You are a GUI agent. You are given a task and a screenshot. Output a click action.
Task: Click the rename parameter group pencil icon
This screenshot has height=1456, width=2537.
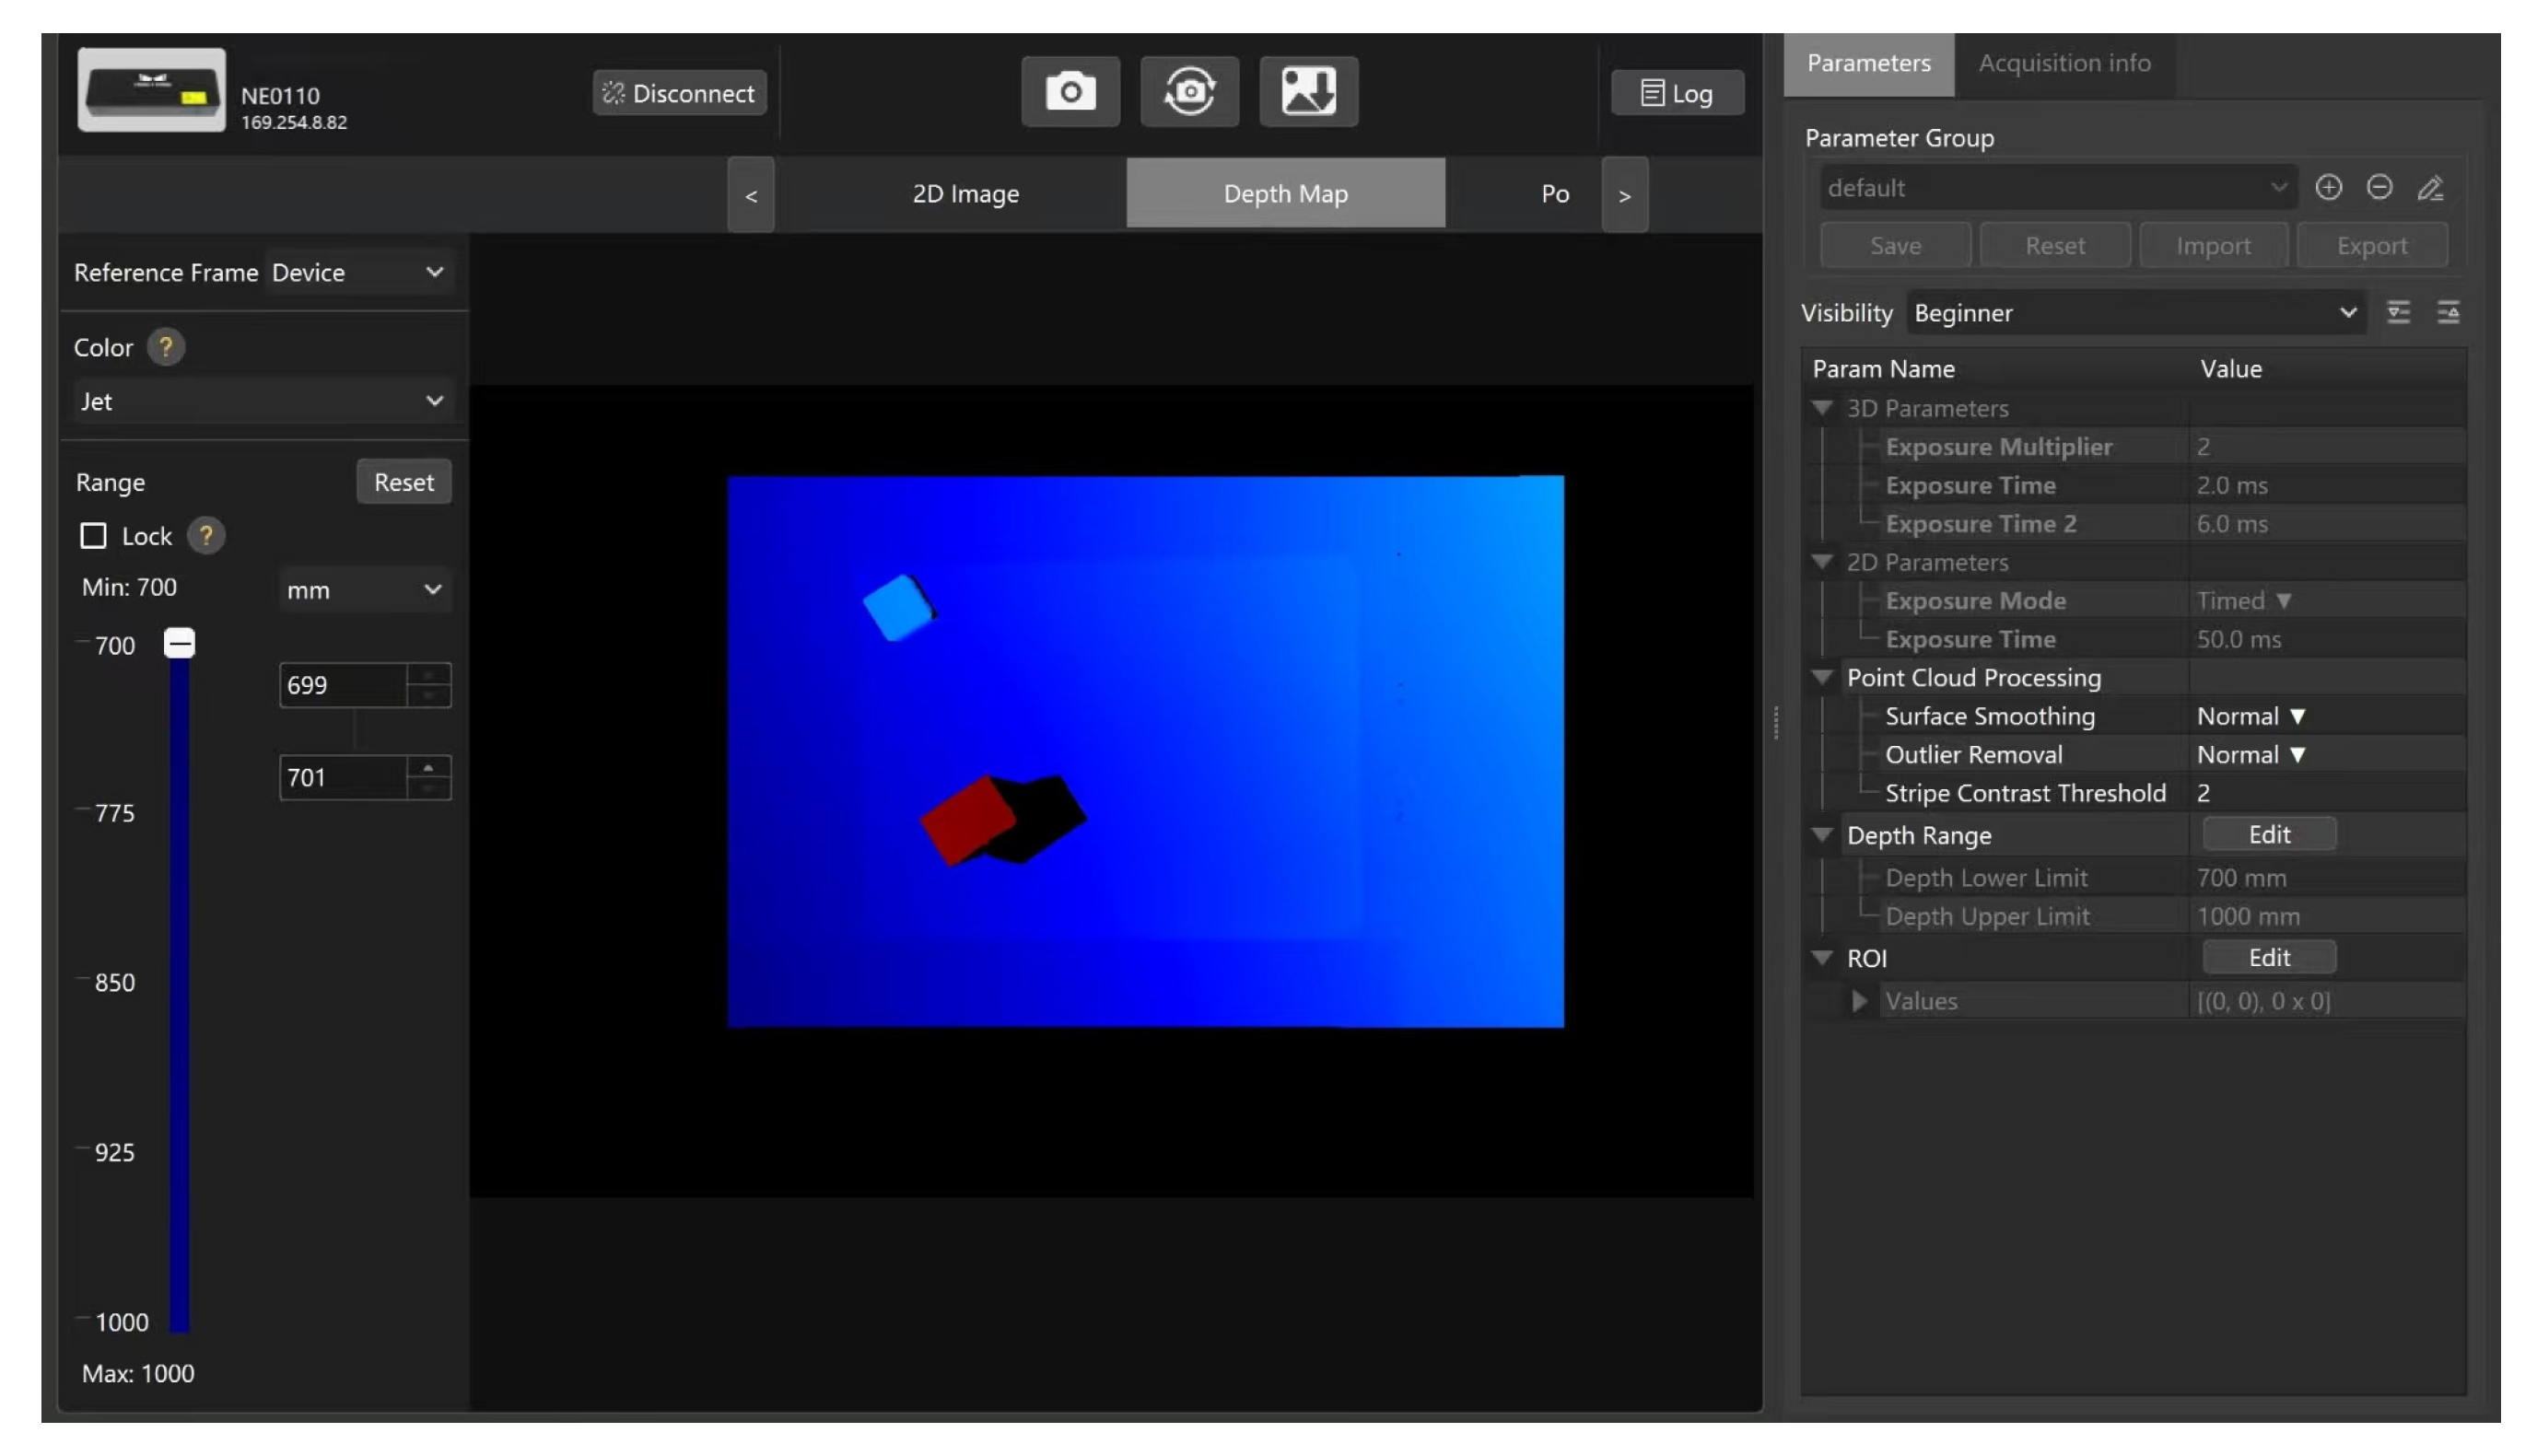(x=2430, y=187)
